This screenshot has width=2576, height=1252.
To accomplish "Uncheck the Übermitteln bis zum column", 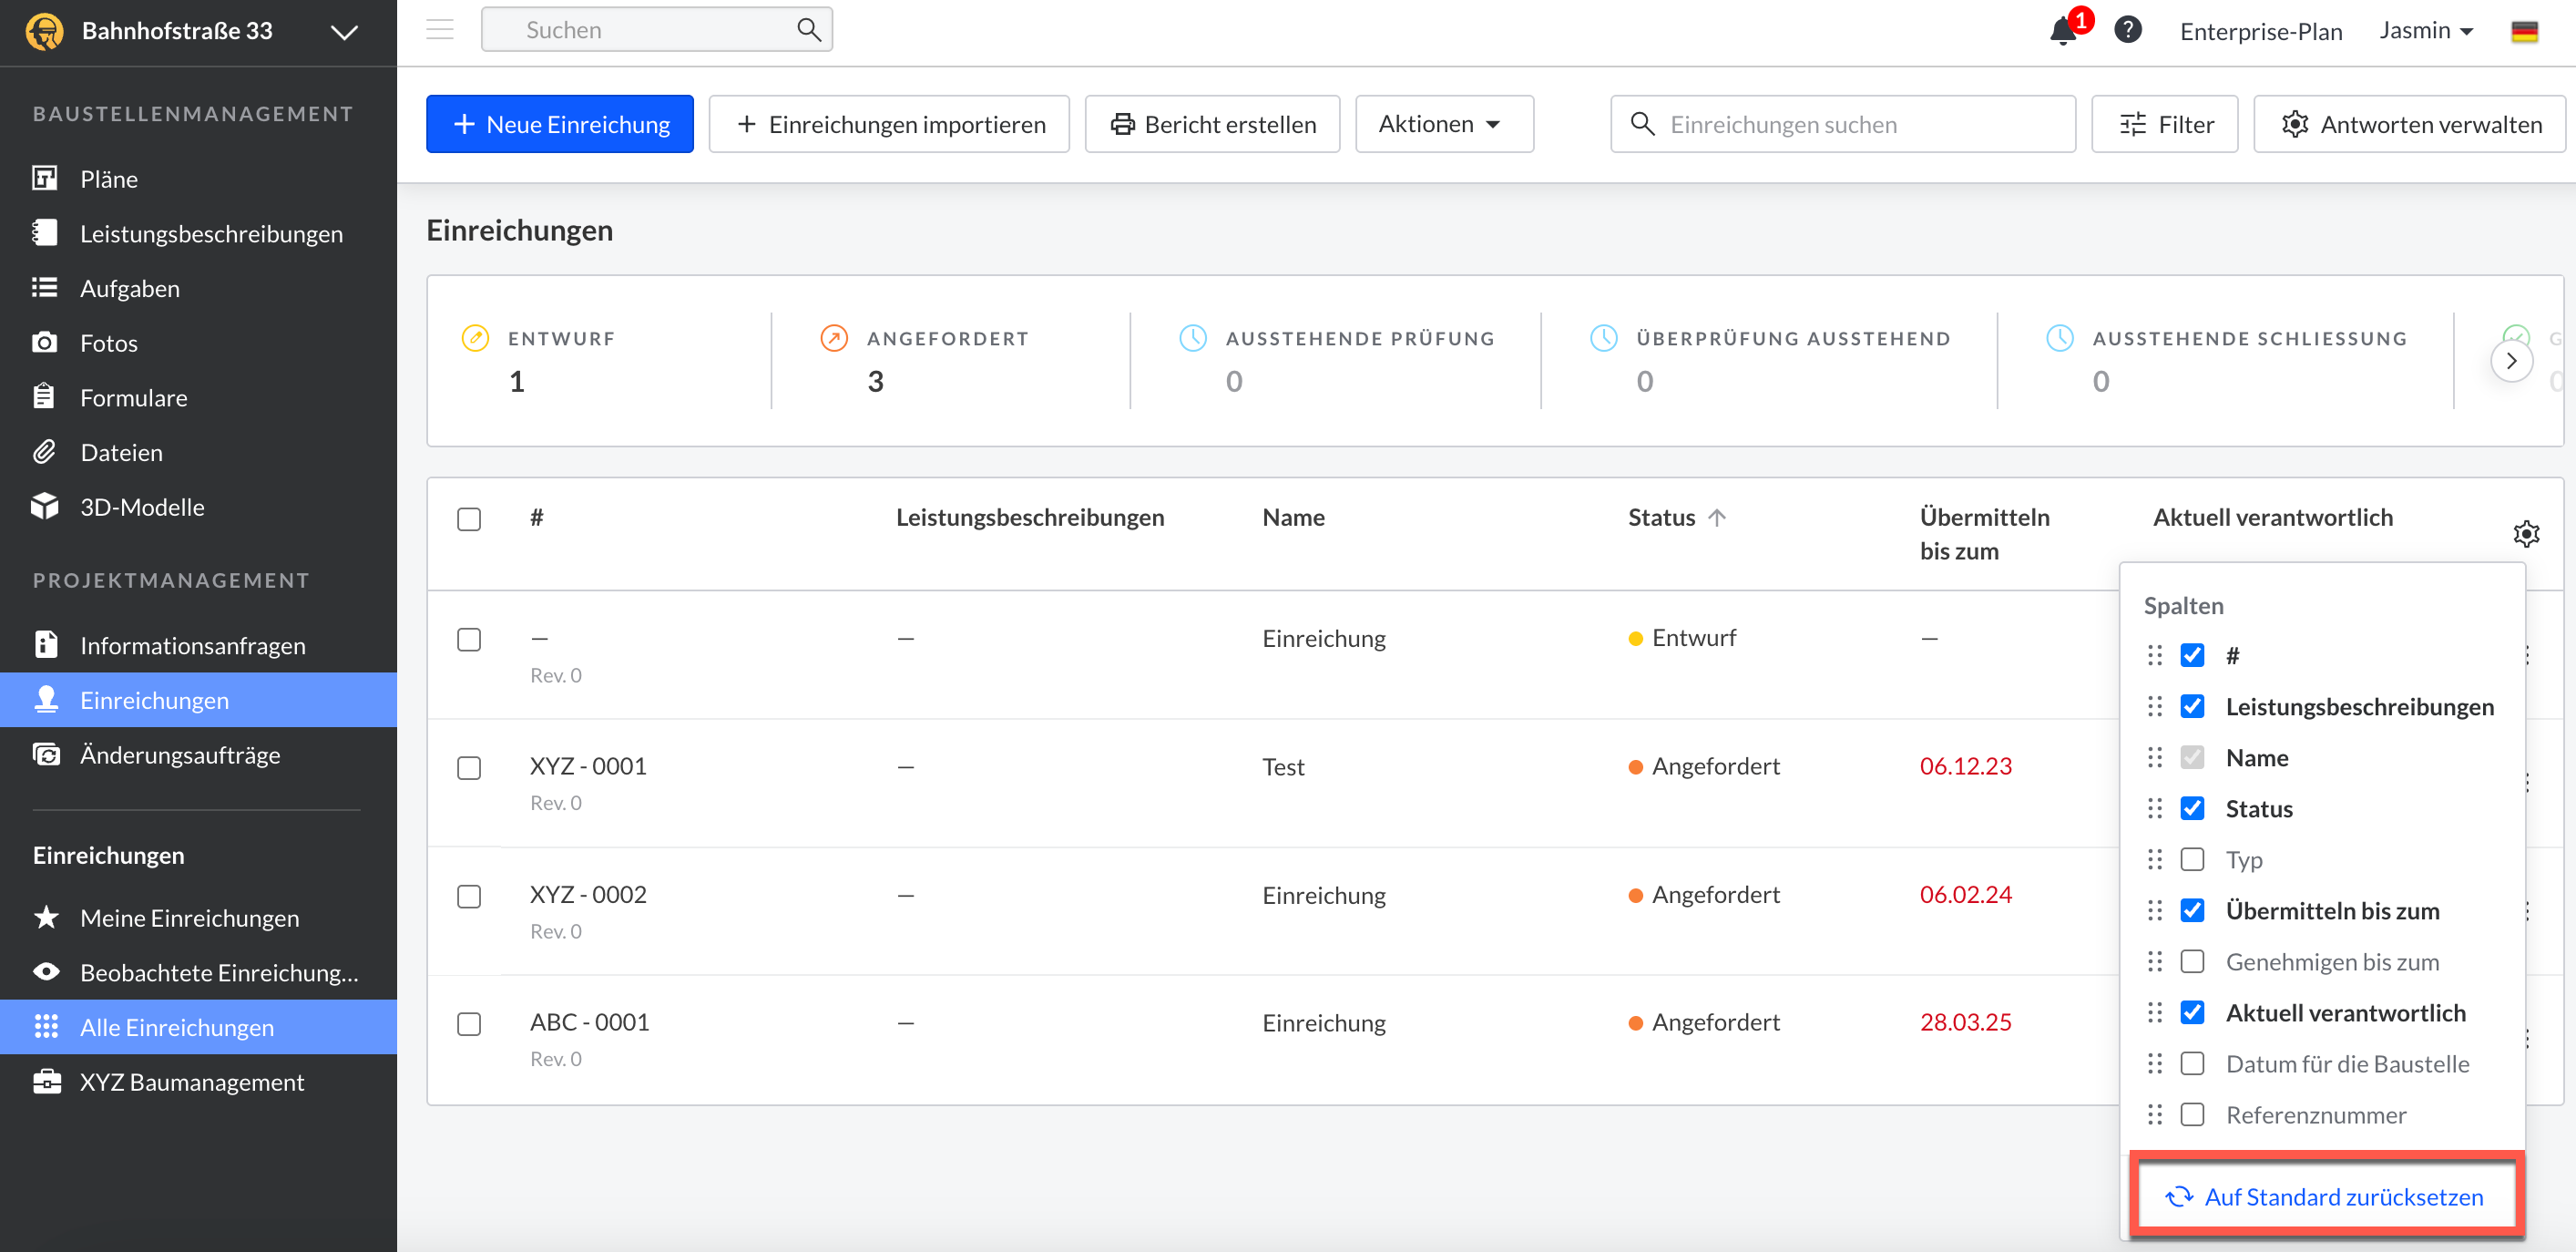I will (x=2192, y=910).
